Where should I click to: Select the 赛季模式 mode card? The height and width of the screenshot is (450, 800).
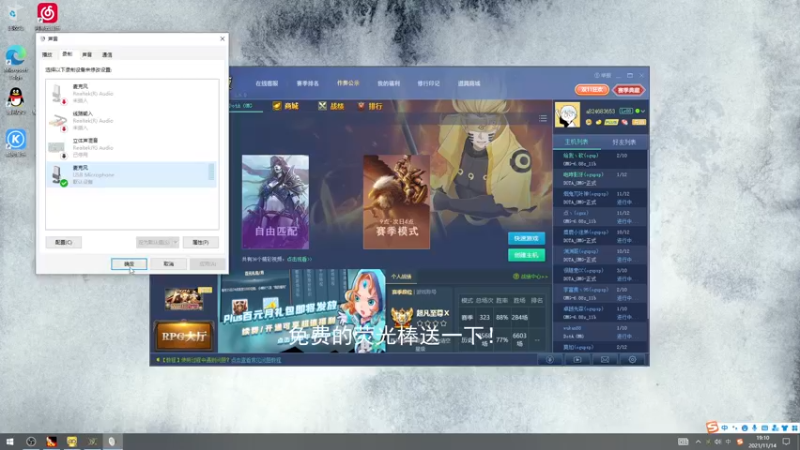396,202
